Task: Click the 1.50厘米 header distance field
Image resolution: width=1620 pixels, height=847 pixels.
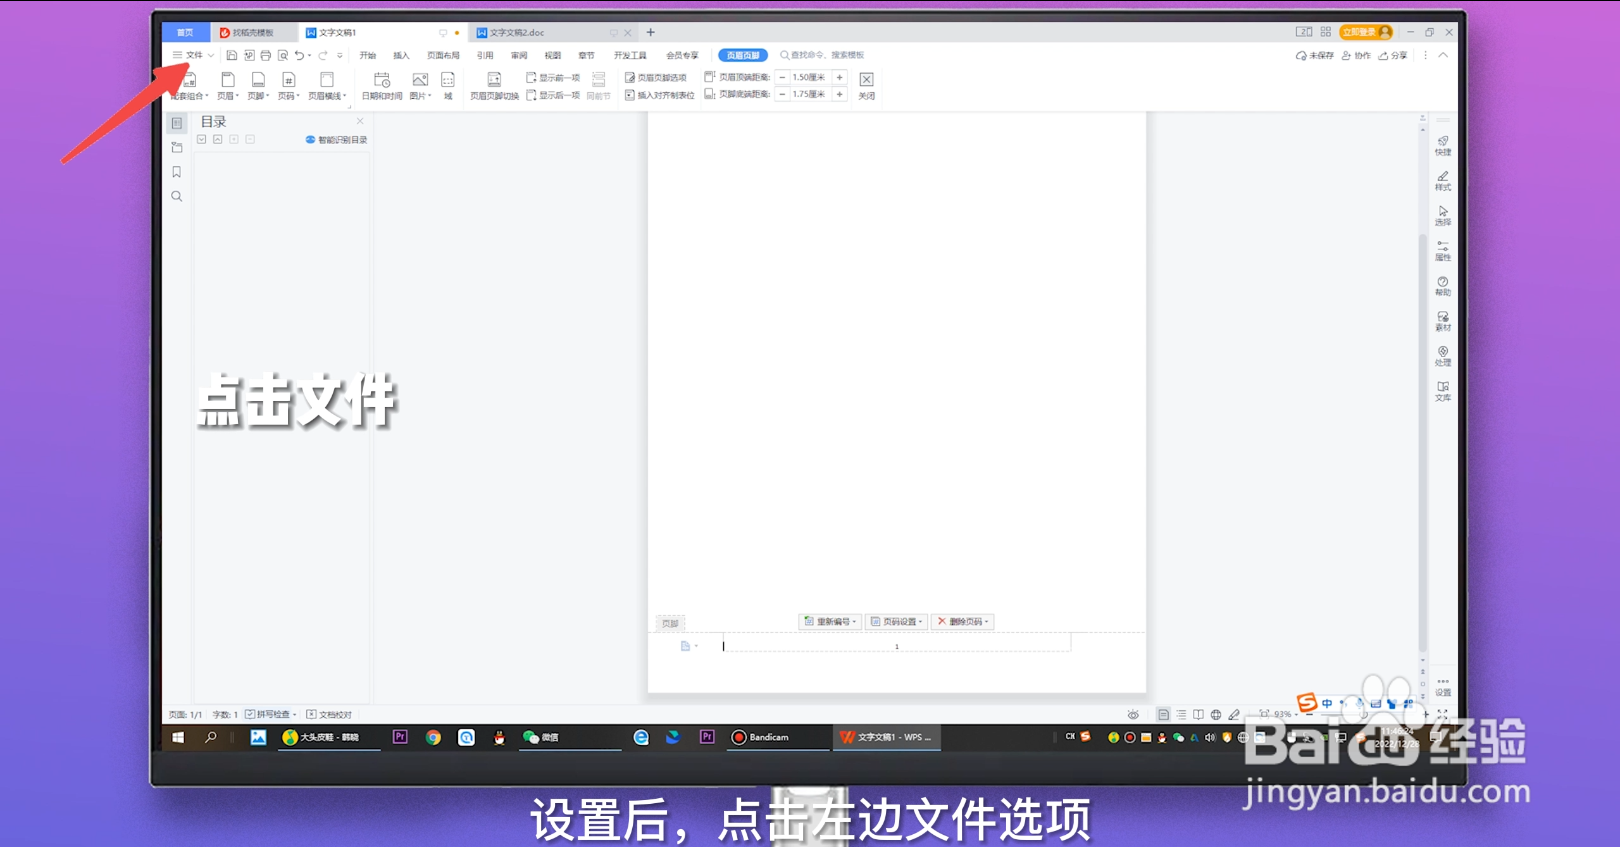Action: (810, 77)
